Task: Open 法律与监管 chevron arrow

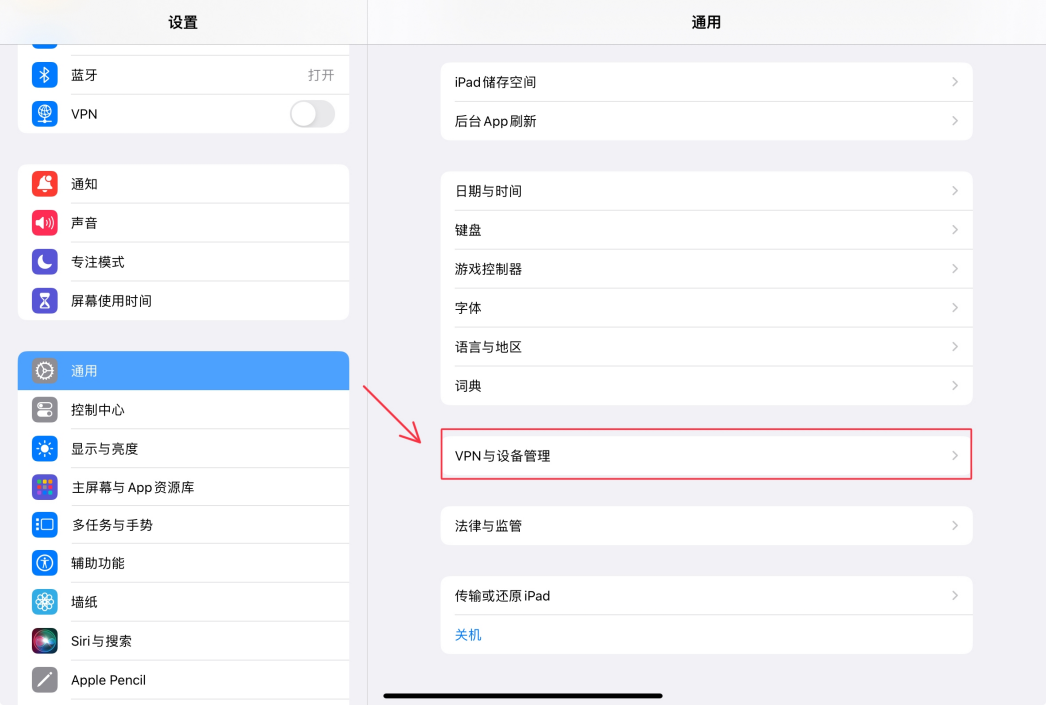Action: 955,526
